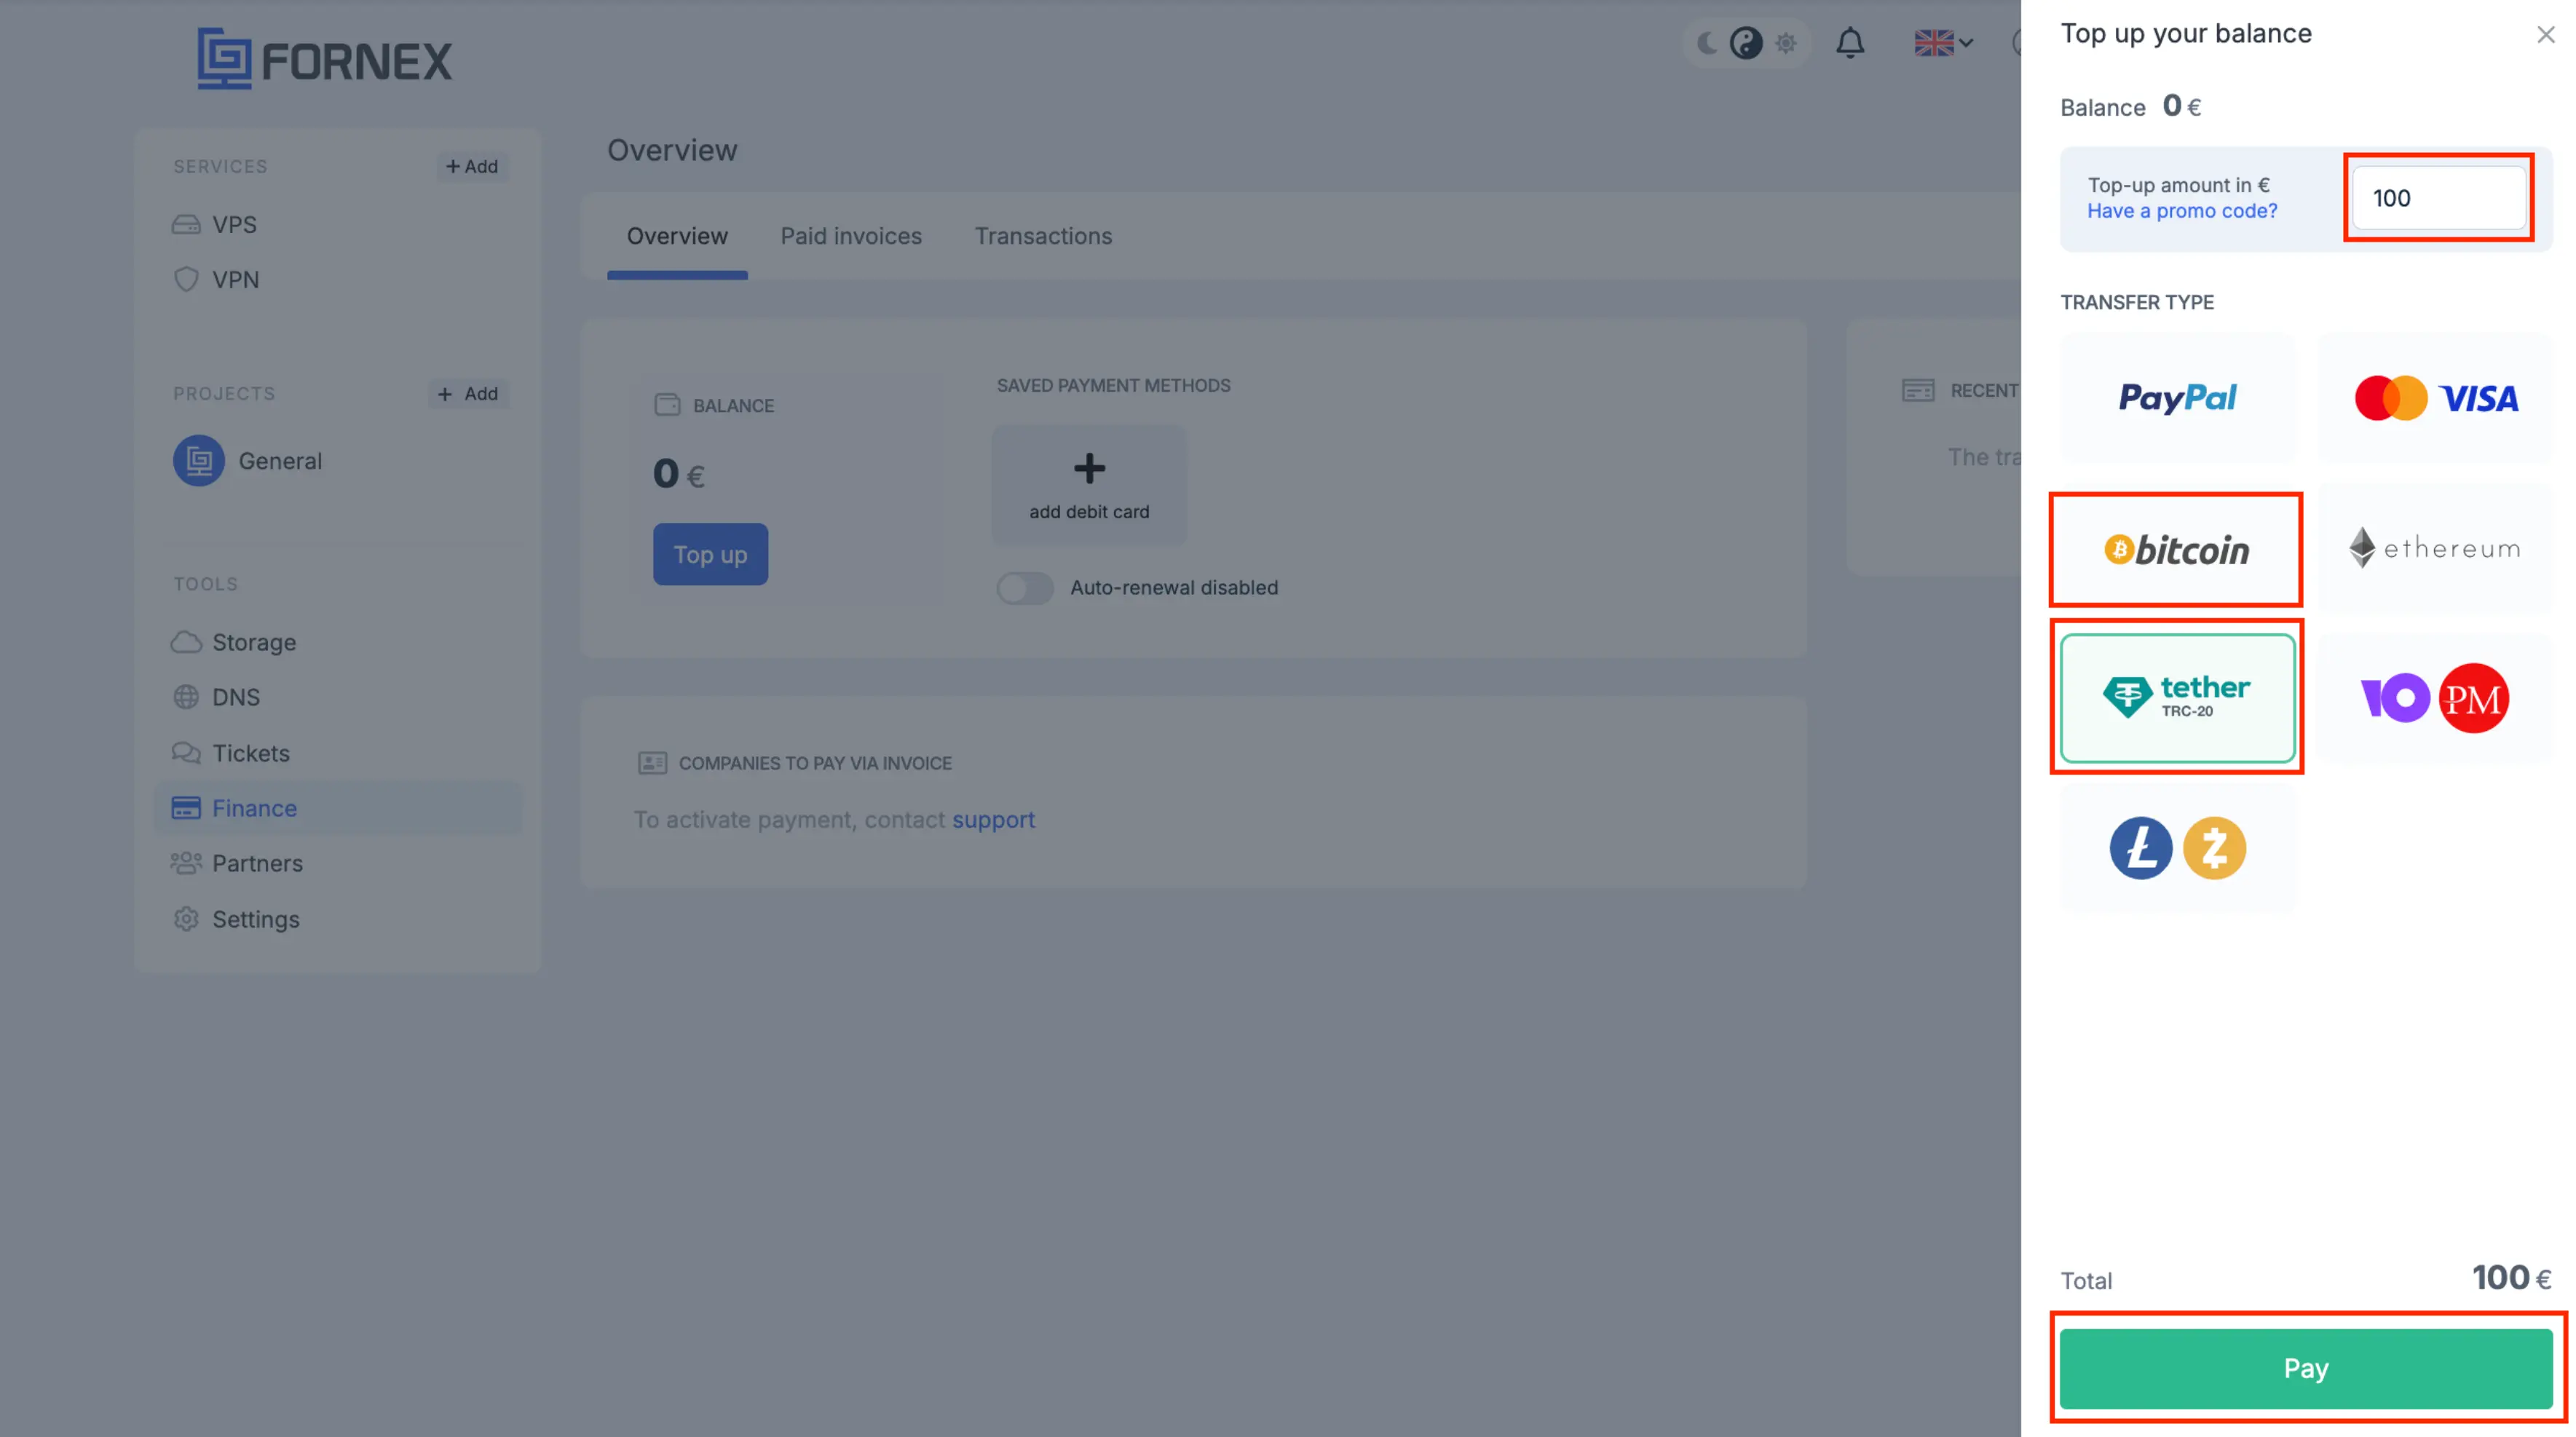This screenshot has width=2576, height=1437.
Task: Click the Storage cloud icon
Action: point(186,642)
